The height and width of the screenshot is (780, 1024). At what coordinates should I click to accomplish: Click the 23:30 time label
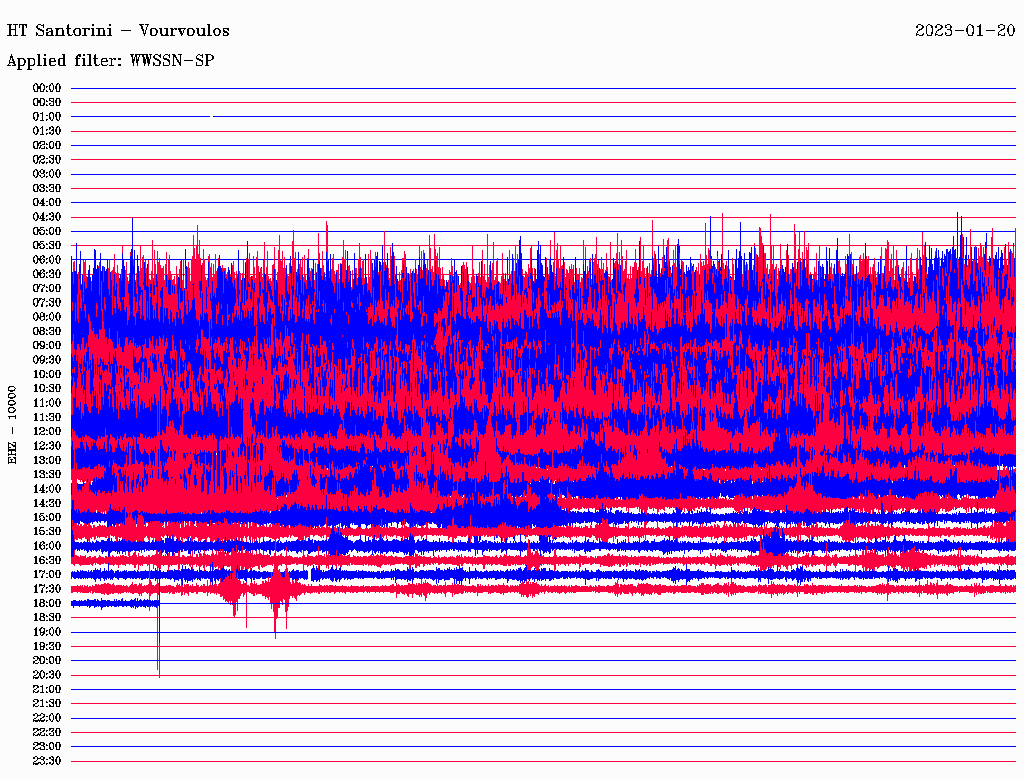(47, 761)
